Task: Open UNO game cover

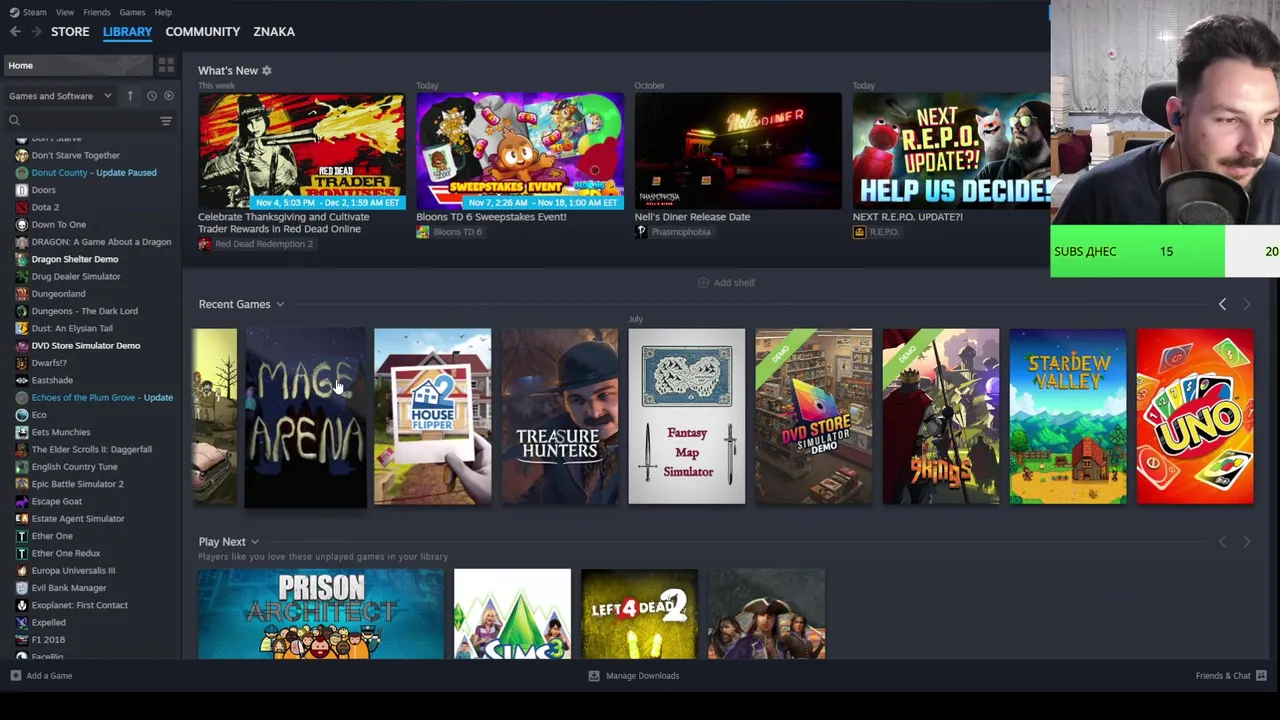Action: [1194, 416]
